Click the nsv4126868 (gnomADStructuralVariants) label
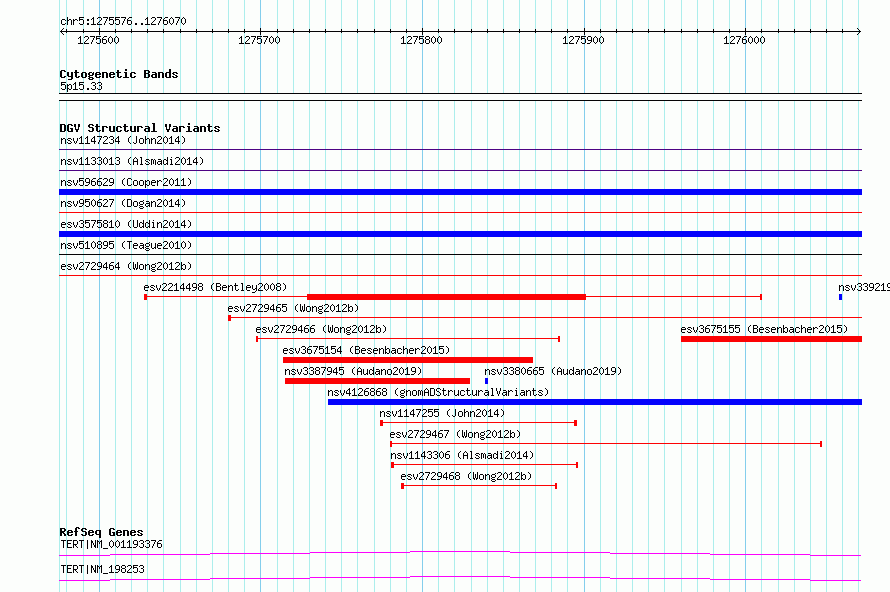The width and height of the screenshot is (890, 592). [x=438, y=392]
